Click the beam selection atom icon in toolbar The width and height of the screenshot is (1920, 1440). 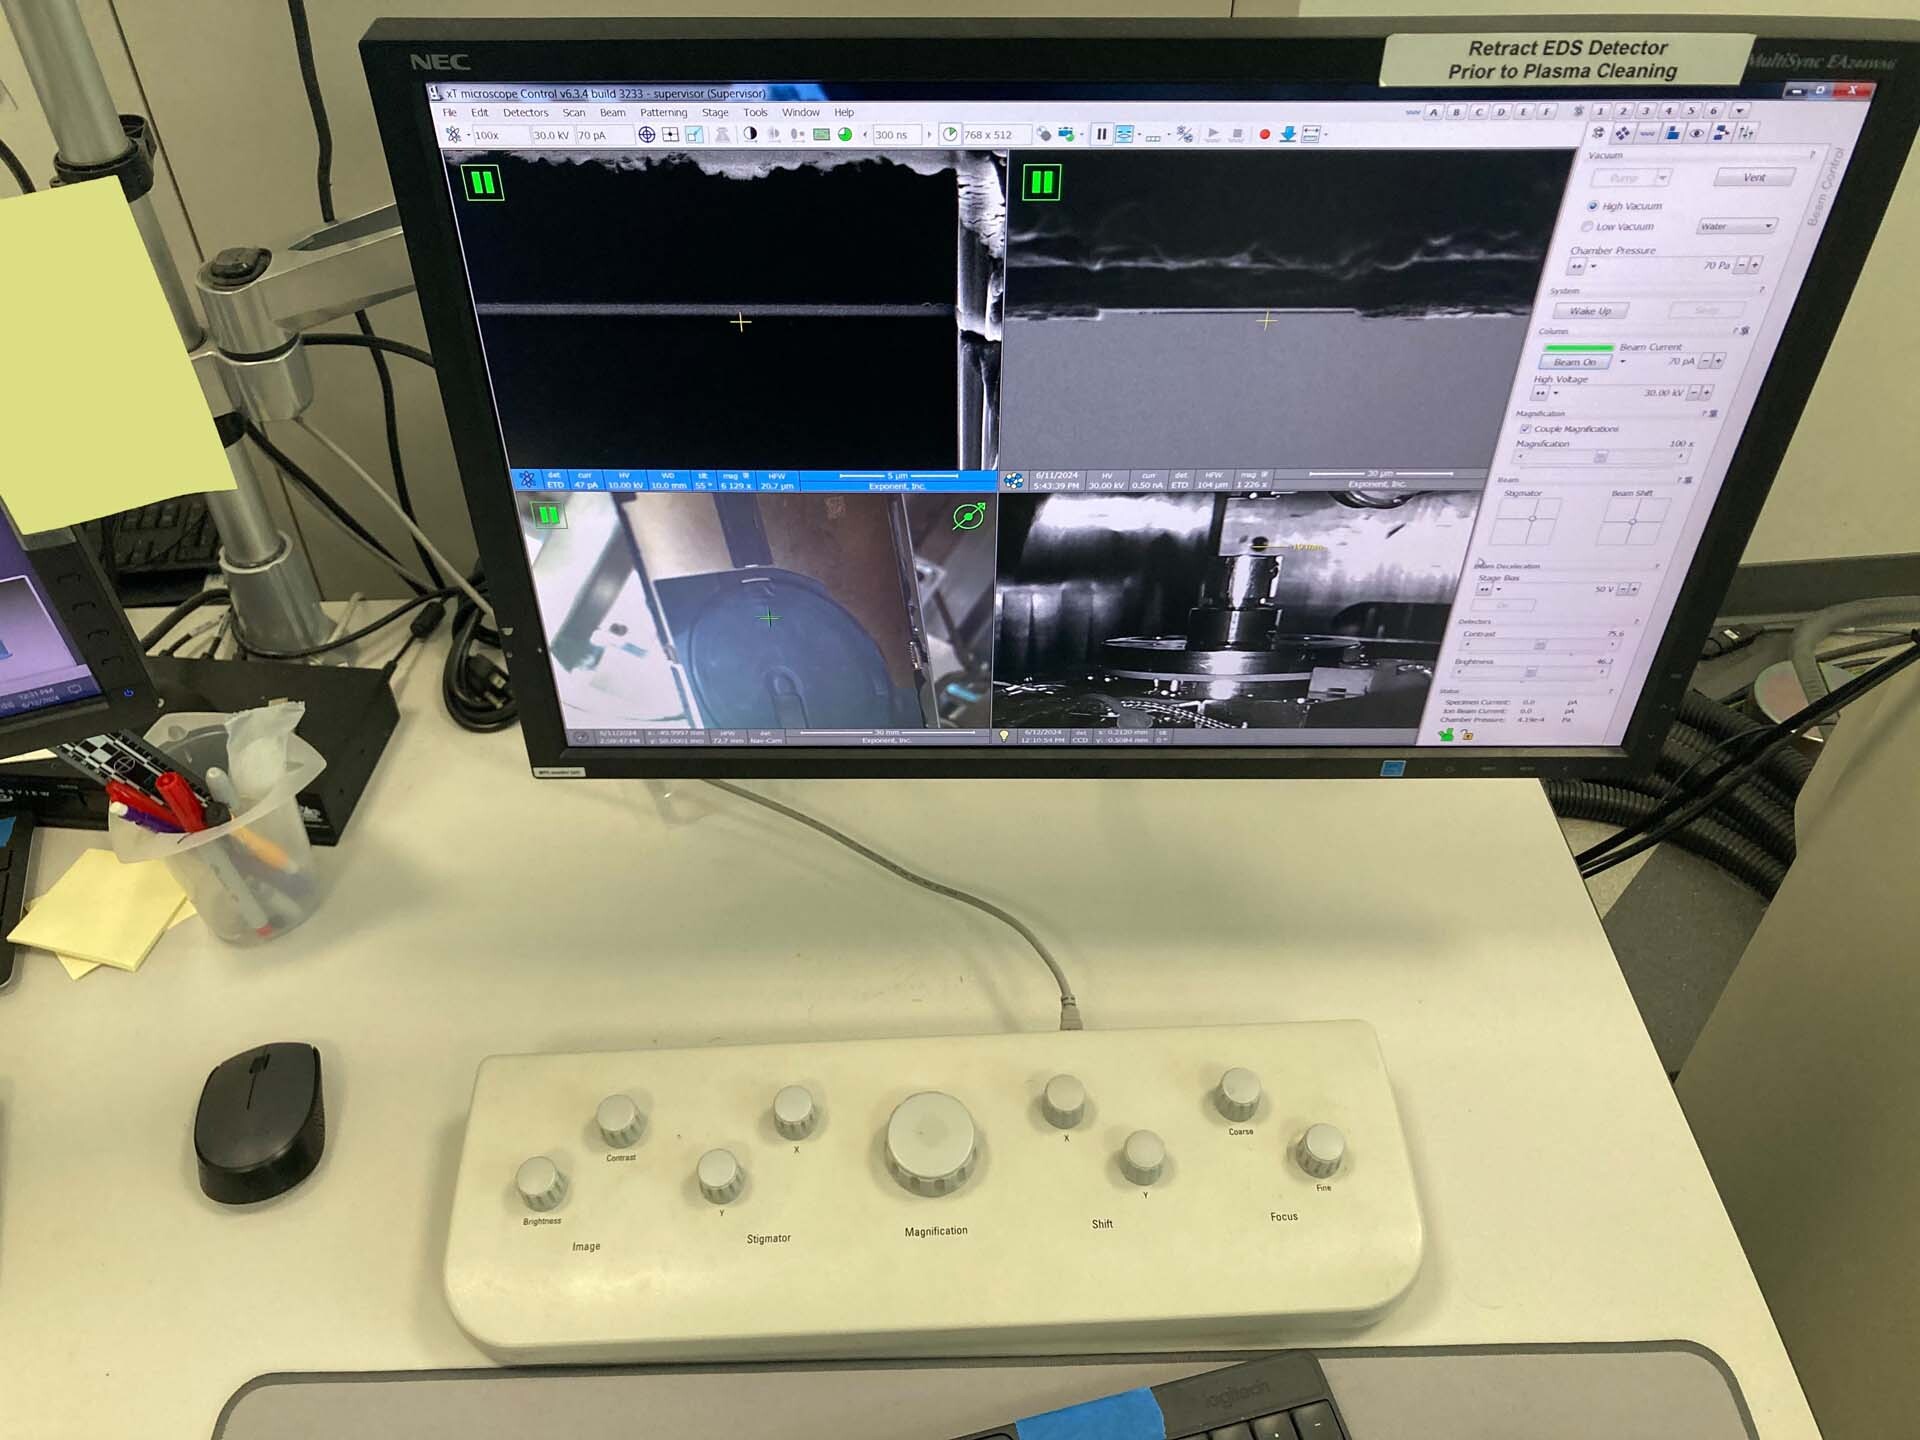[x=452, y=134]
